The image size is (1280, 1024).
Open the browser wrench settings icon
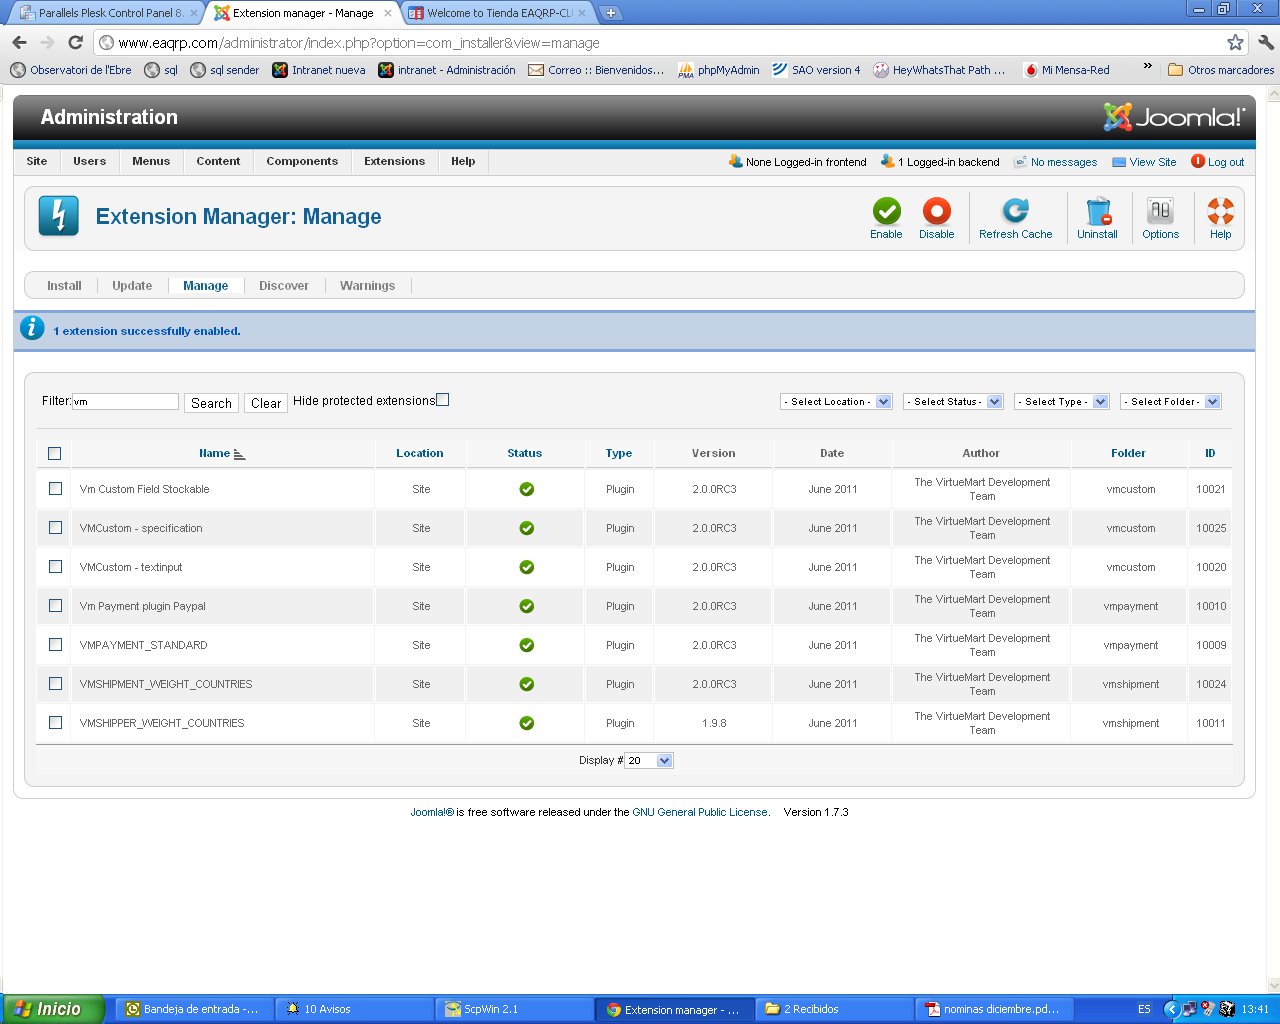1265,42
